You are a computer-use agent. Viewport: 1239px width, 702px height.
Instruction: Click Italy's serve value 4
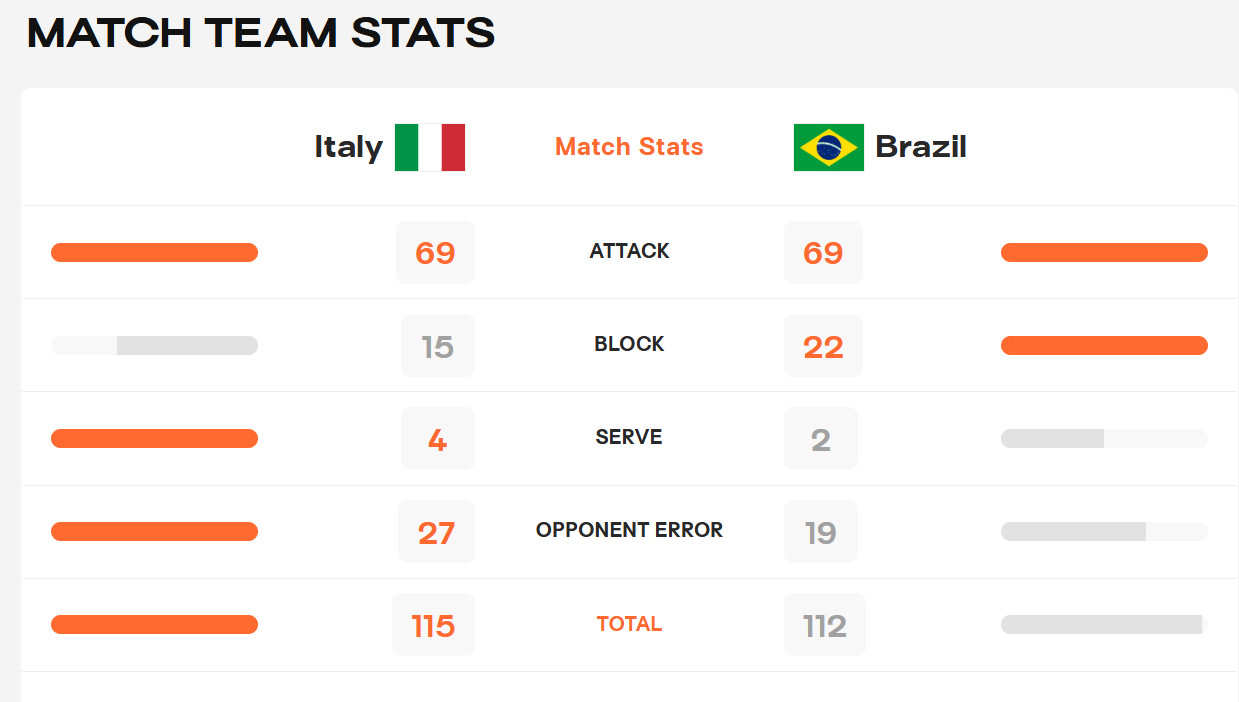pos(438,439)
